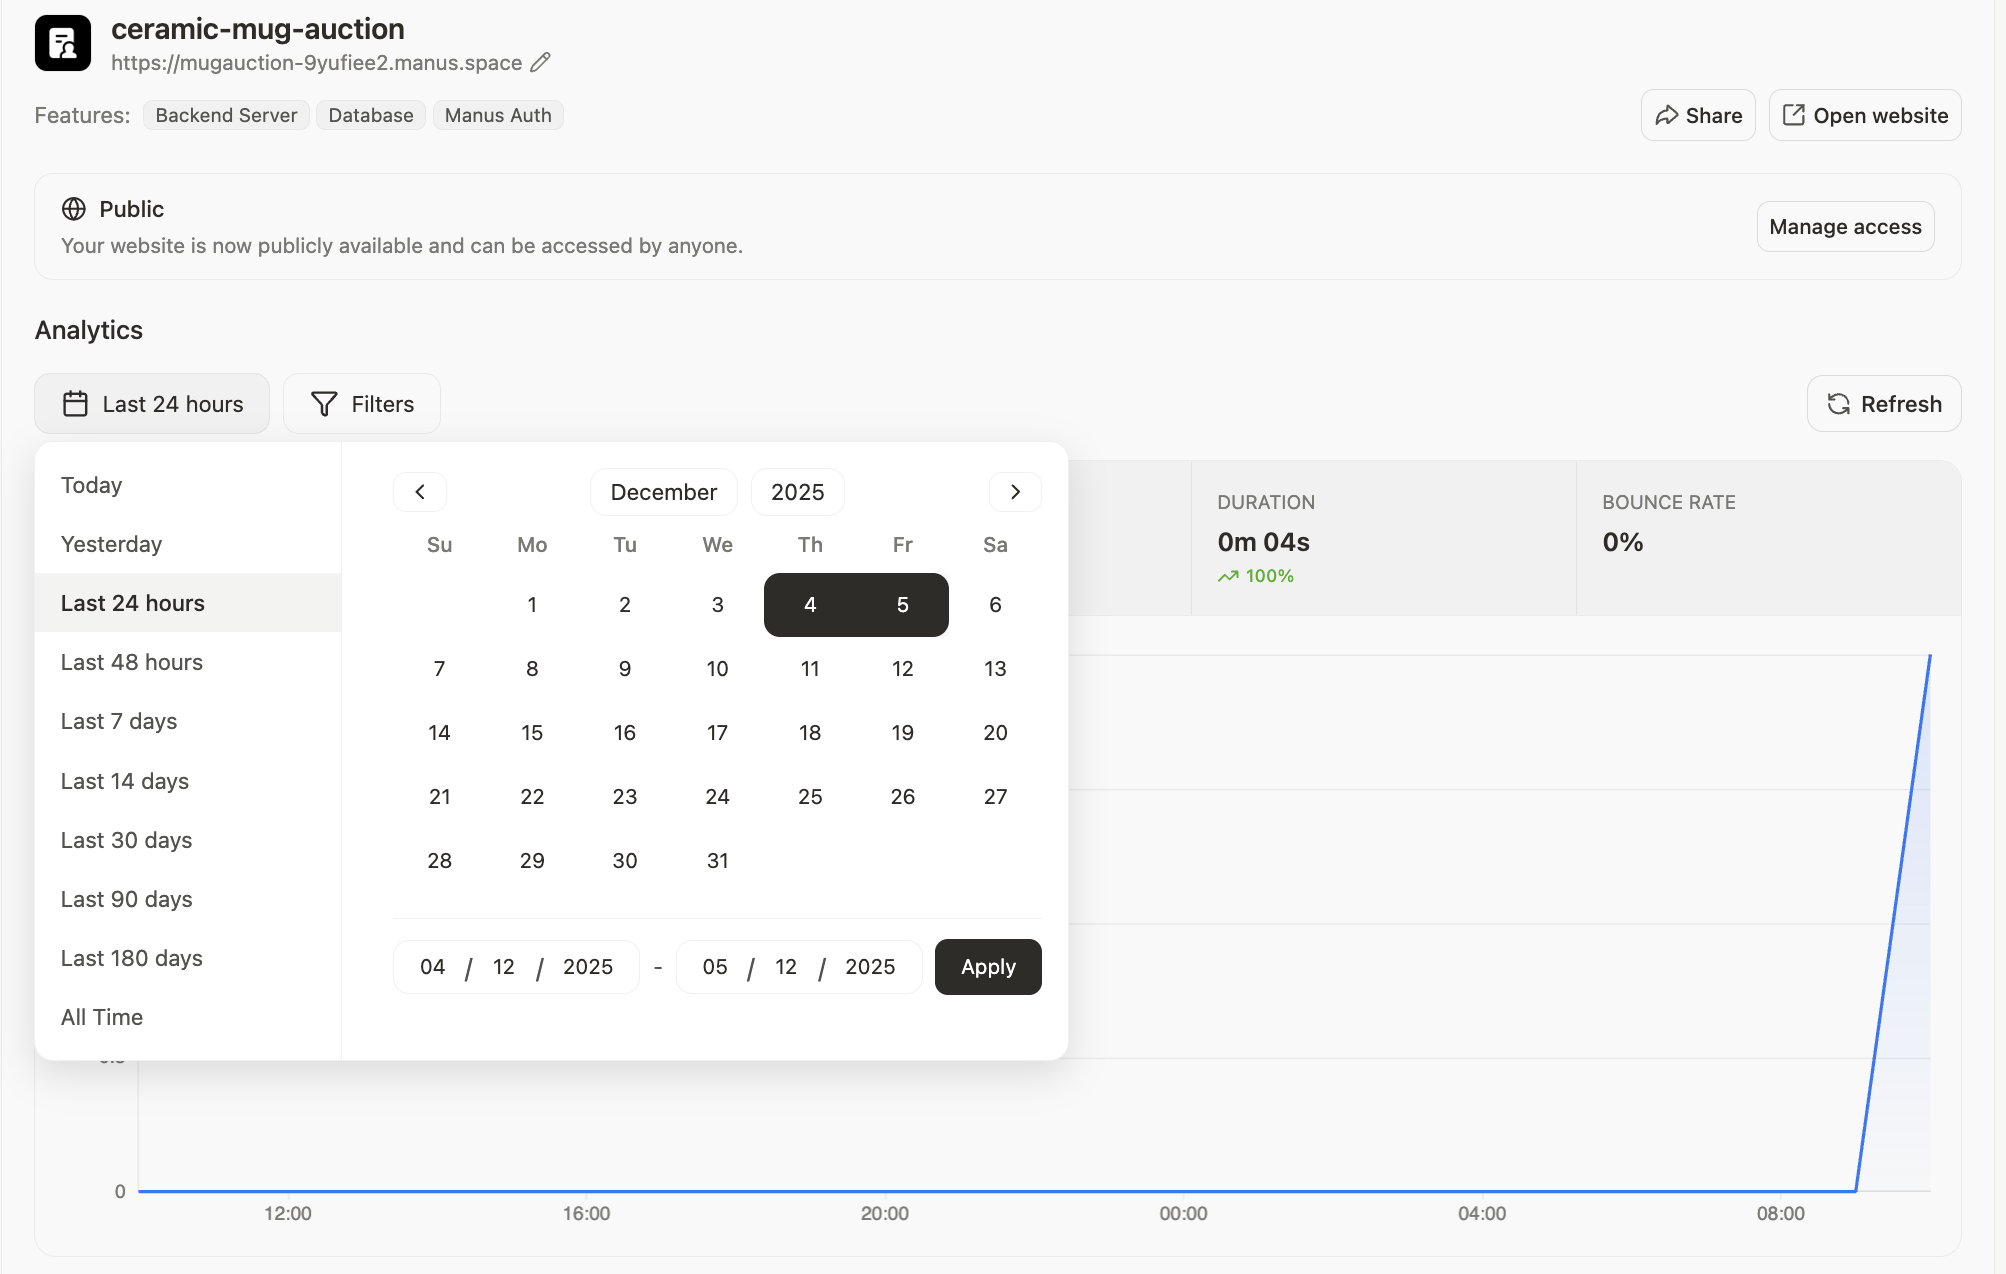
Task: Click the Manage access button
Action: 1845,226
